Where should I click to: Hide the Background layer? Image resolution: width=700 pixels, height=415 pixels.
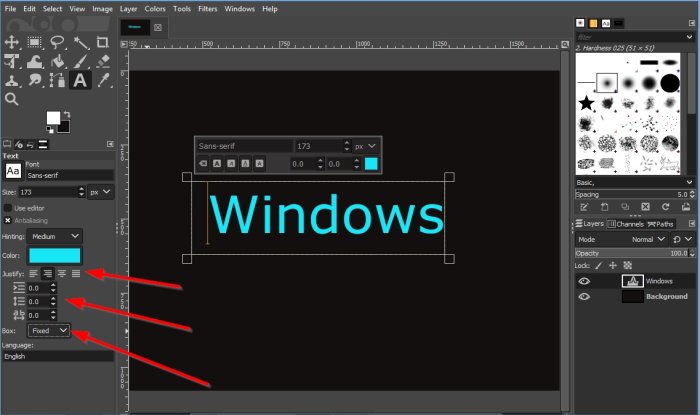584,297
